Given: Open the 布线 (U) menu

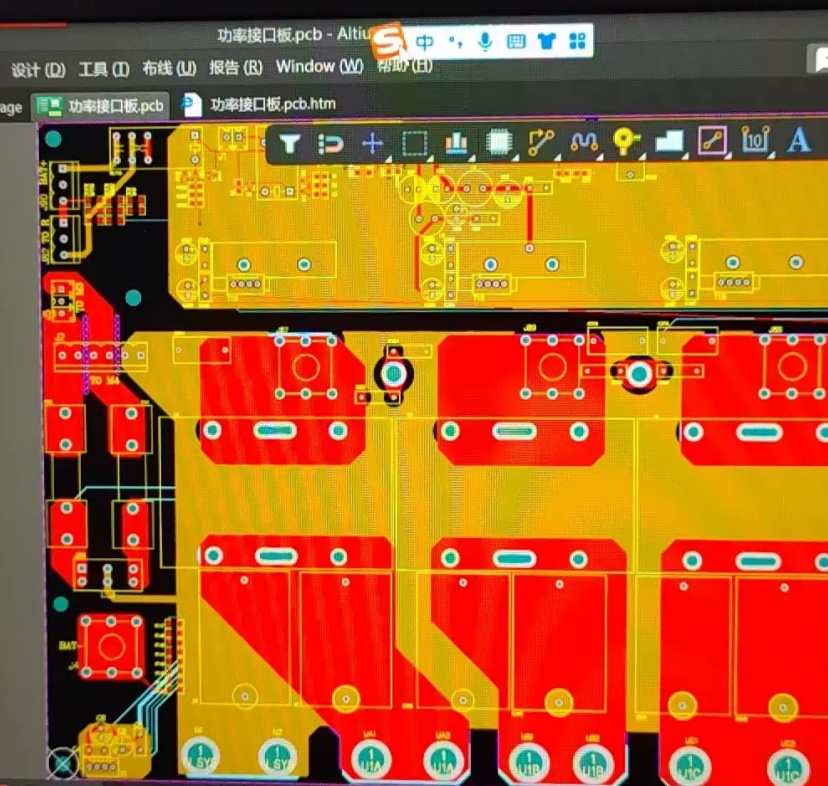Looking at the screenshot, I should pyautogui.click(x=169, y=68).
